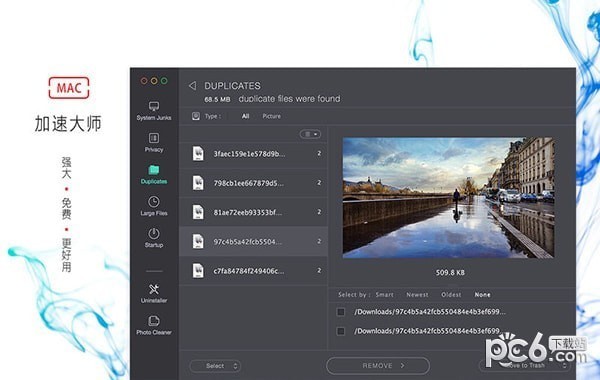Open the Uninstaller tools icon
The image size is (600, 380).
pyautogui.click(x=154, y=289)
